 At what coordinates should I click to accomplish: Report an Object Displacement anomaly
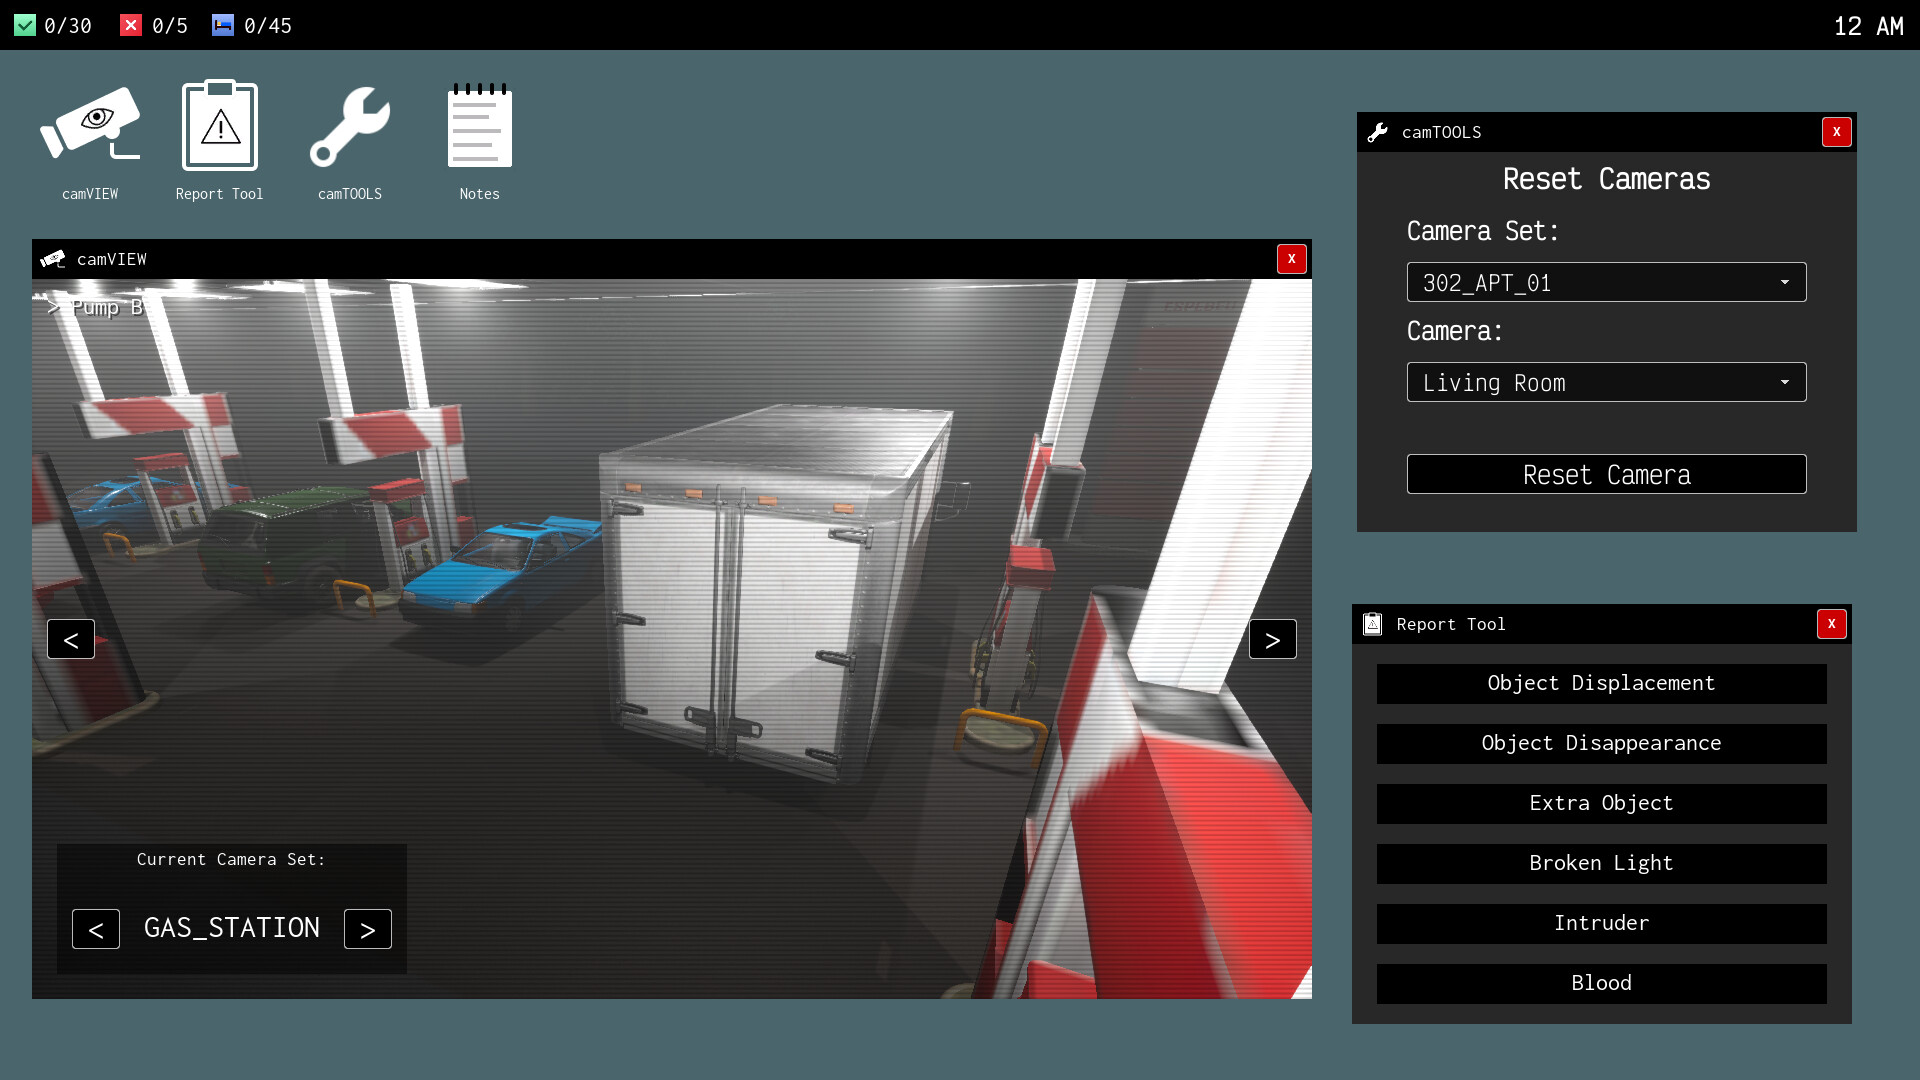1600,684
